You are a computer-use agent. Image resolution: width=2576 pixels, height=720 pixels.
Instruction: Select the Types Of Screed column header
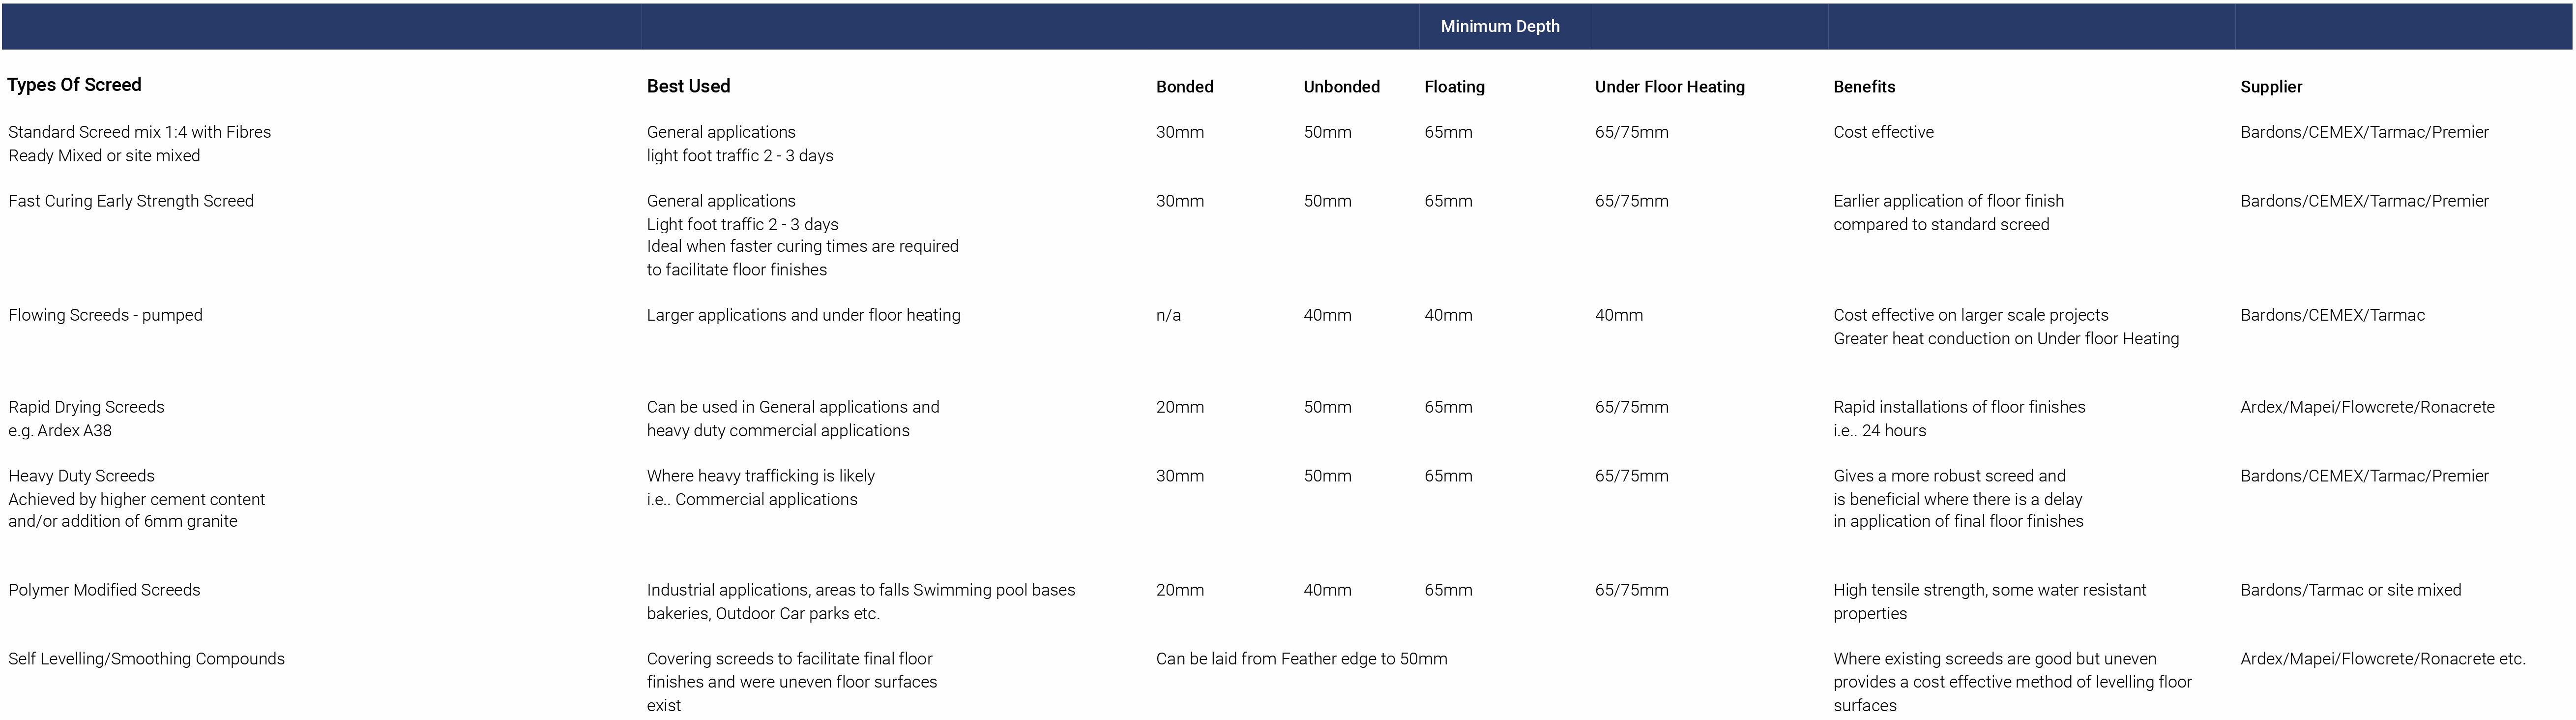coord(74,85)
